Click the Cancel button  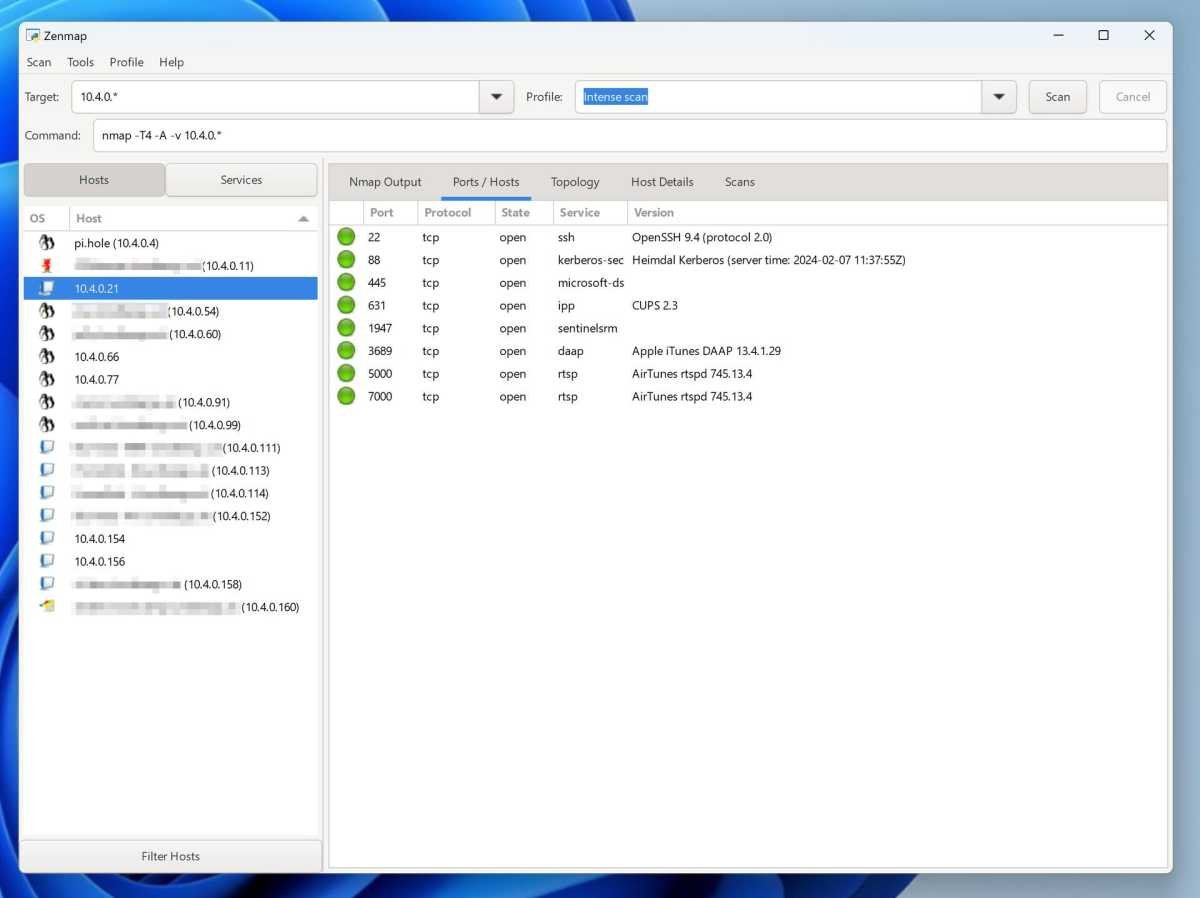pos(1133,97)
